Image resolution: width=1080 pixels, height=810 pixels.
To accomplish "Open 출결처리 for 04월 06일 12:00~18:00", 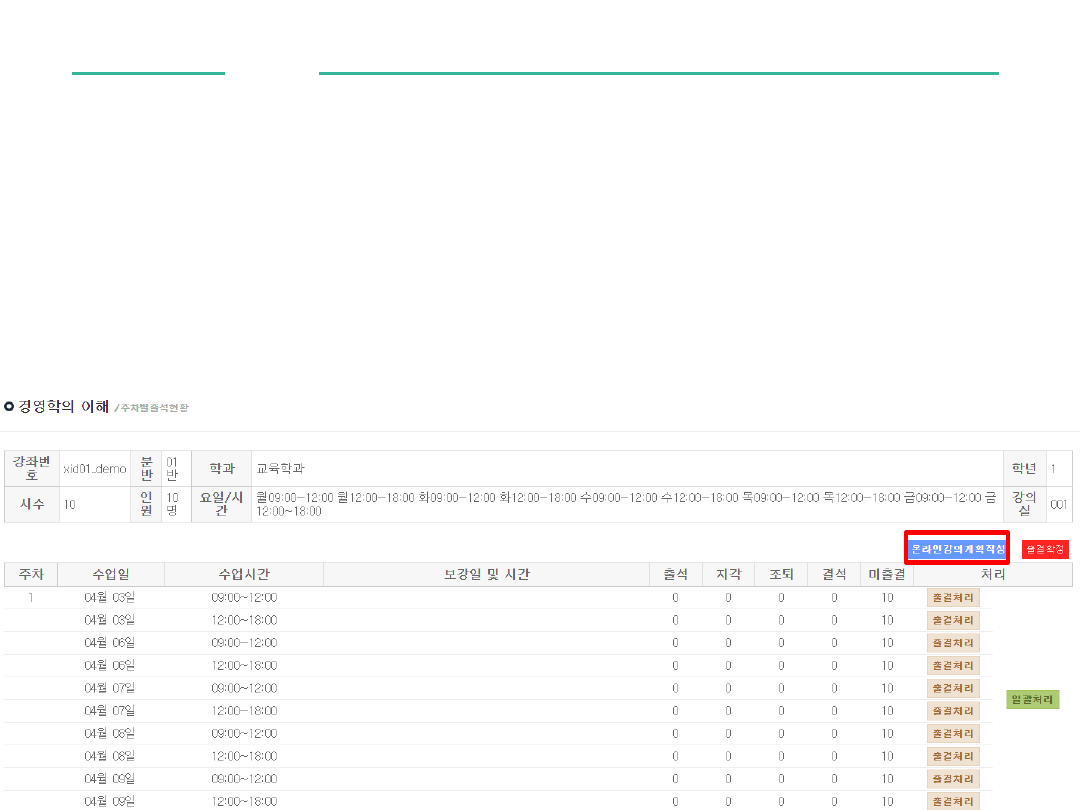I will (953, 665).
